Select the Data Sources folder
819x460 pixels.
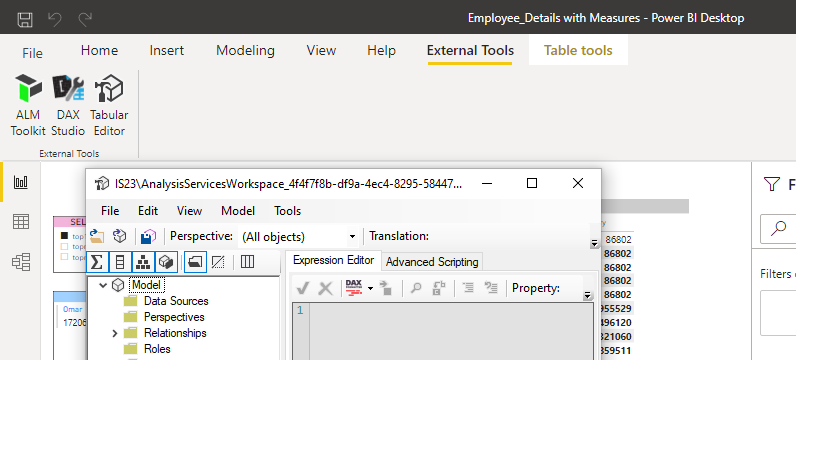[x=176, y=301]
